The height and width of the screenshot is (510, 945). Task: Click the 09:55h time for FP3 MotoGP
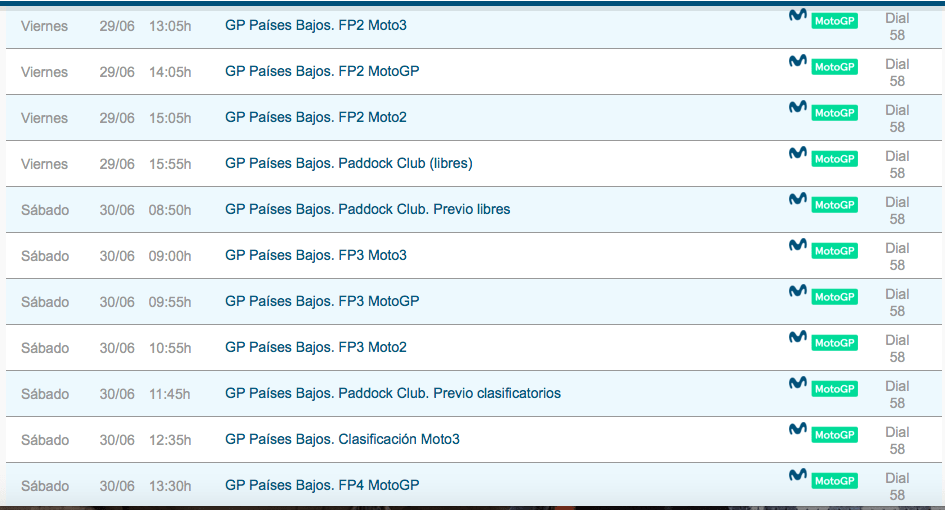tap(170, 302)
